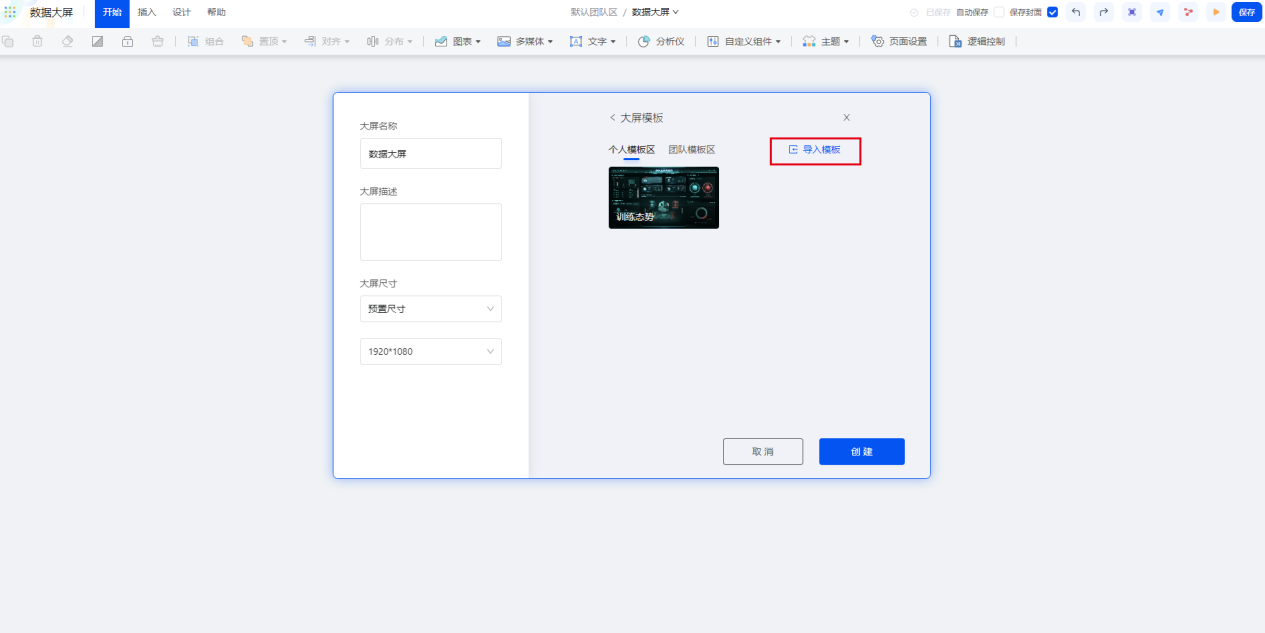Open the 主题 theme dropdown

coord(826,42)
